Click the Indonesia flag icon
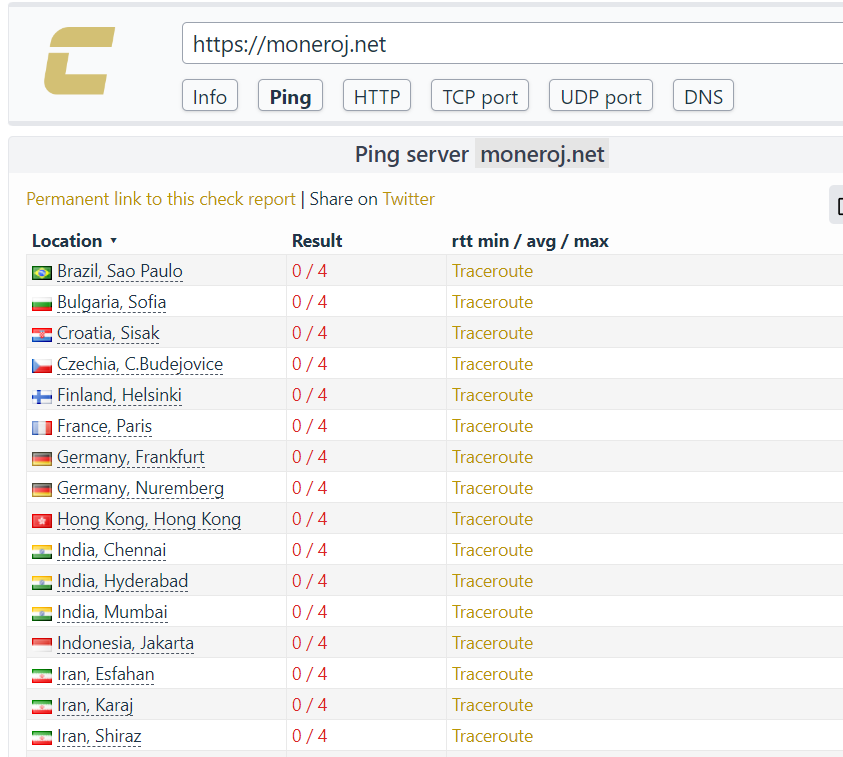 pos(42,644)
